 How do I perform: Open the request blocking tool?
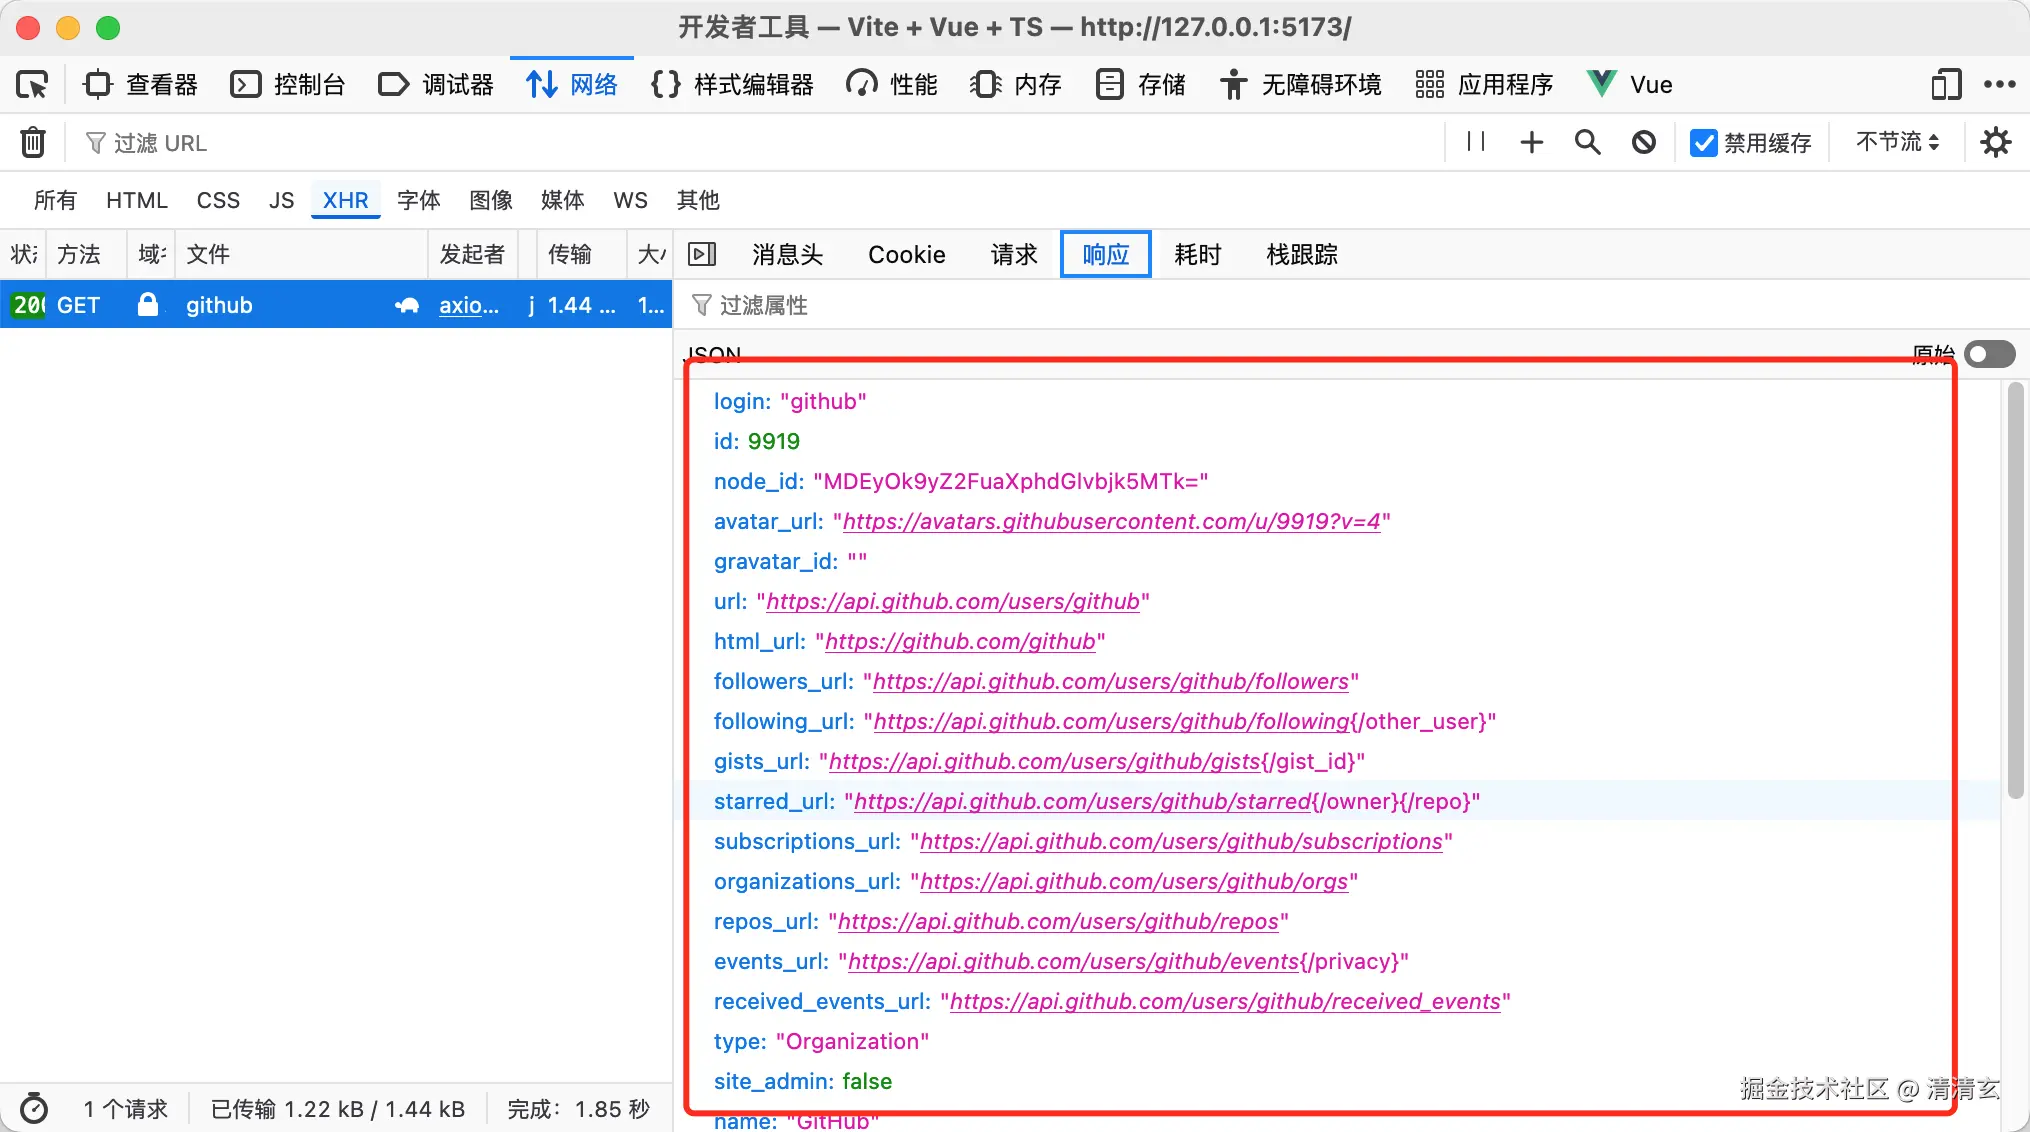1643,142
